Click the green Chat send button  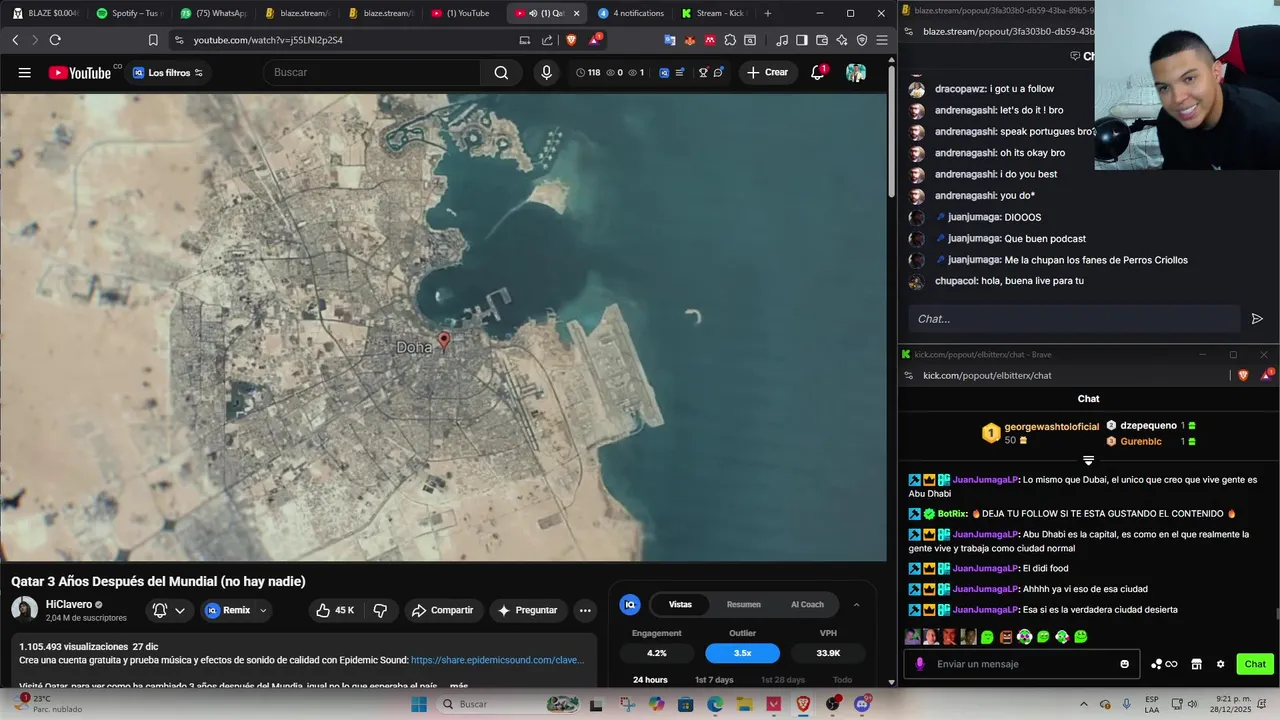pyautogui.click(x=1255, y=664)
